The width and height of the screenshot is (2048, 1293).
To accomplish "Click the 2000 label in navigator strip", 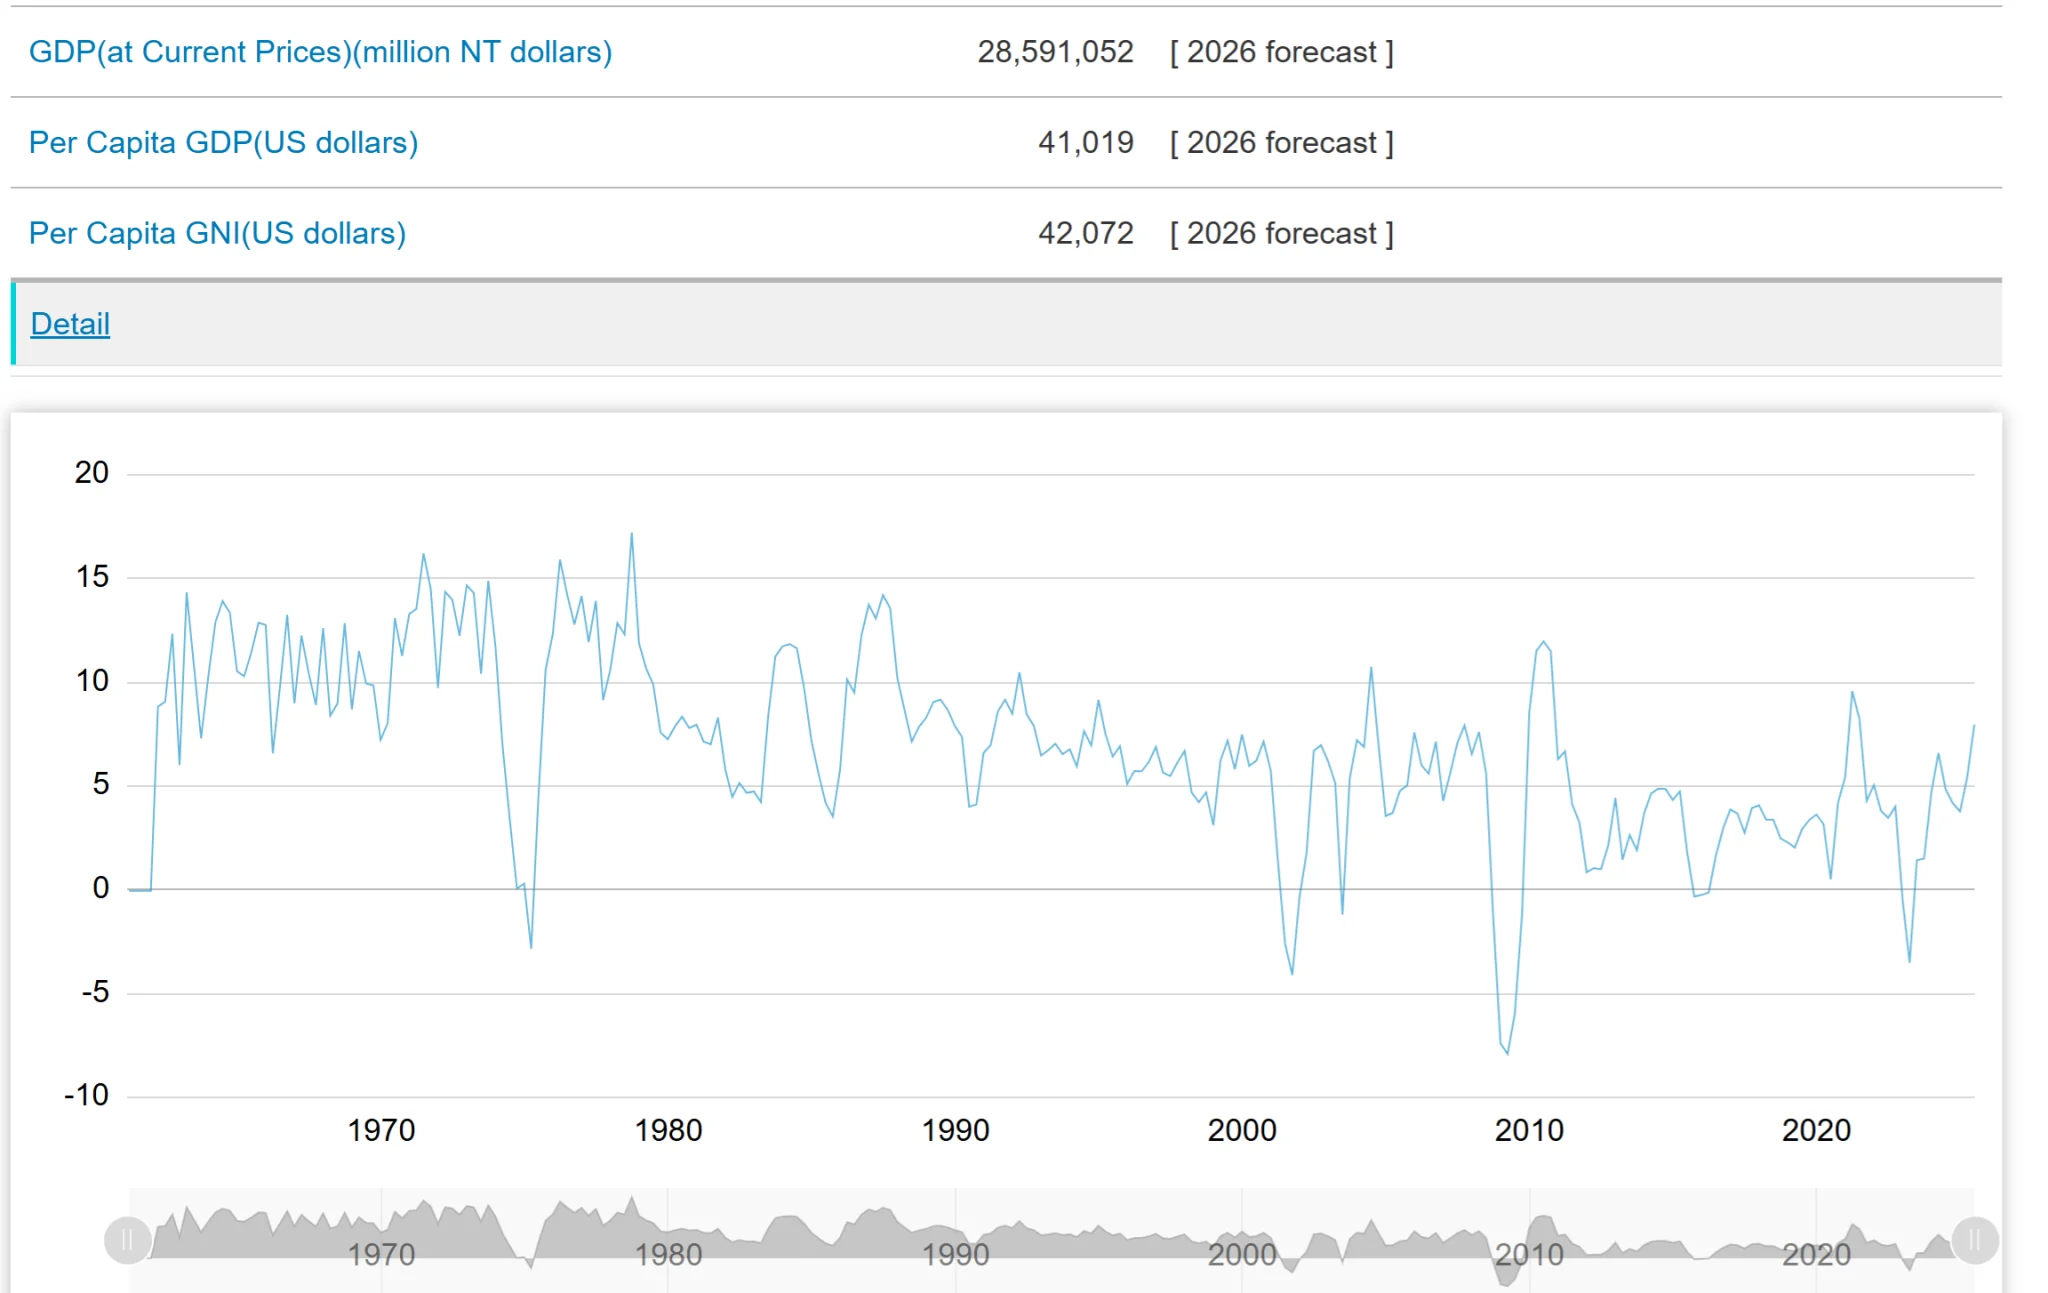I will pyautogui.click(x=1242, y=1254).
